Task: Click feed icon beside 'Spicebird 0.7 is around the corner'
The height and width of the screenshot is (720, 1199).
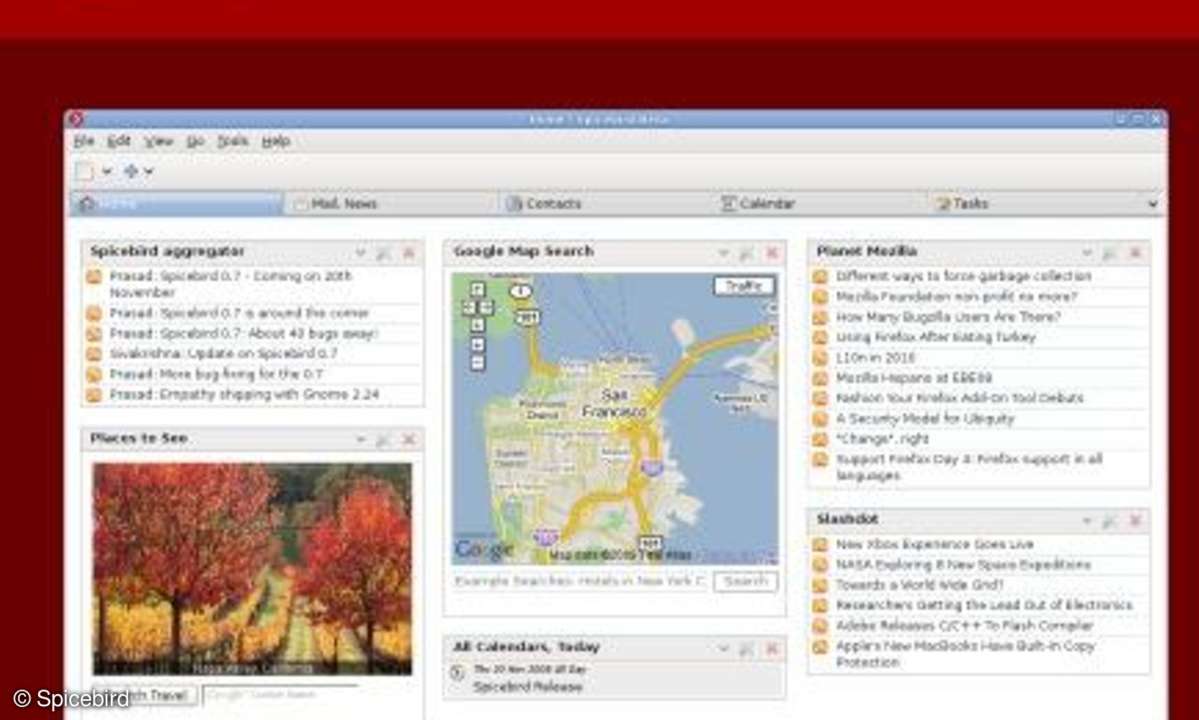Action: [x=94, y=313]
